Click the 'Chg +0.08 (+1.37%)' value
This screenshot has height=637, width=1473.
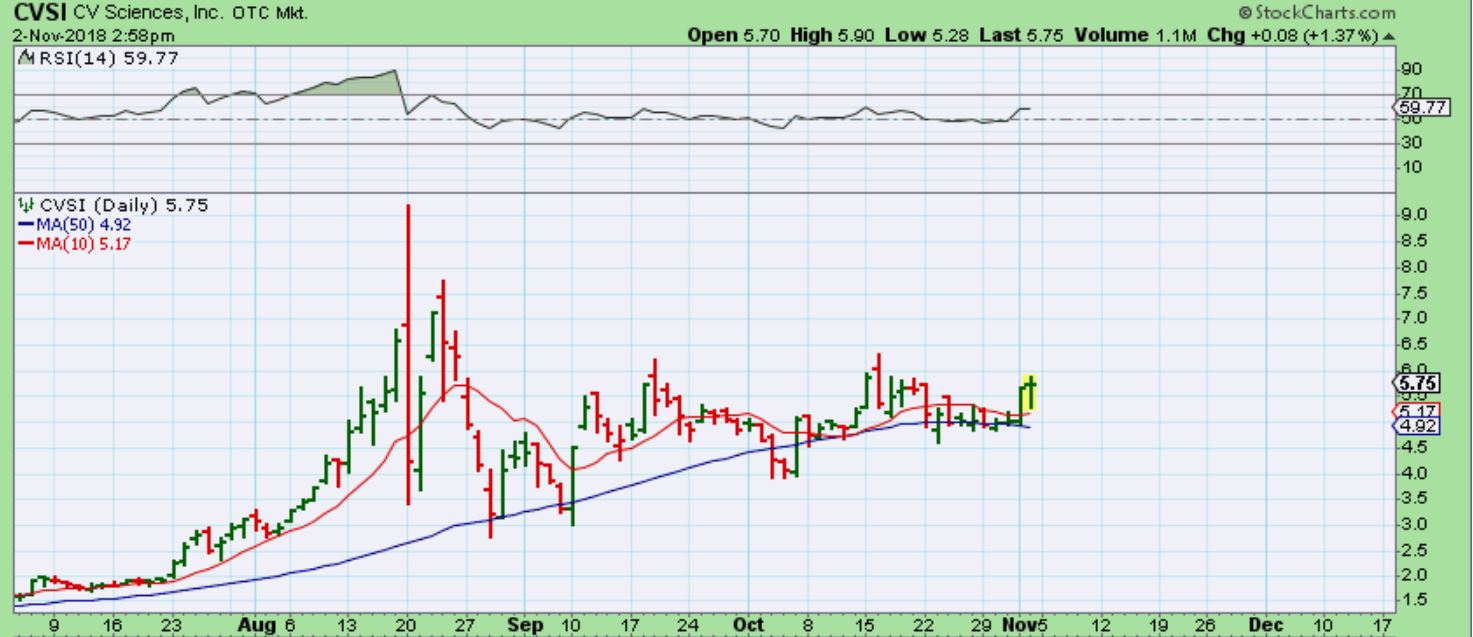pos(1294,35)
